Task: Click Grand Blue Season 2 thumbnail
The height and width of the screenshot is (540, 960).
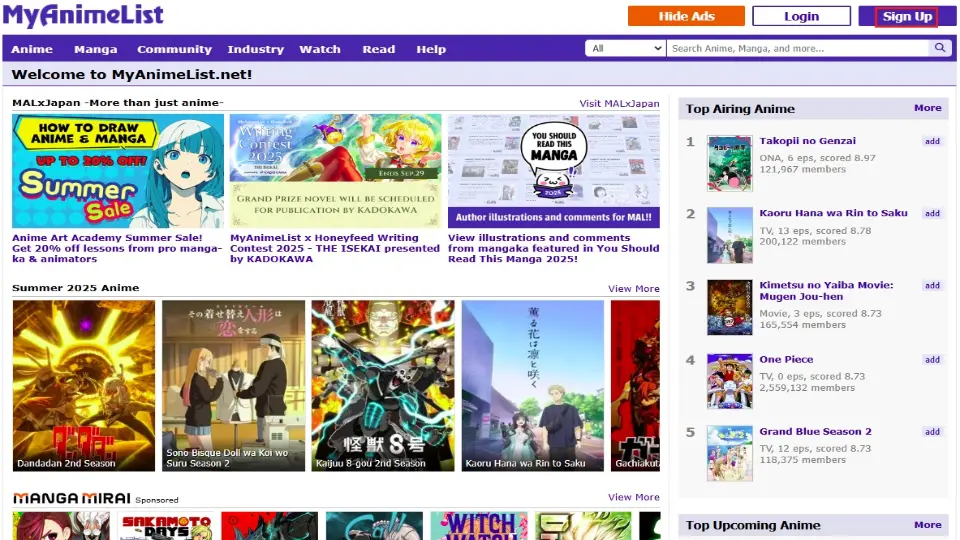Action: [x=729, y=453]
